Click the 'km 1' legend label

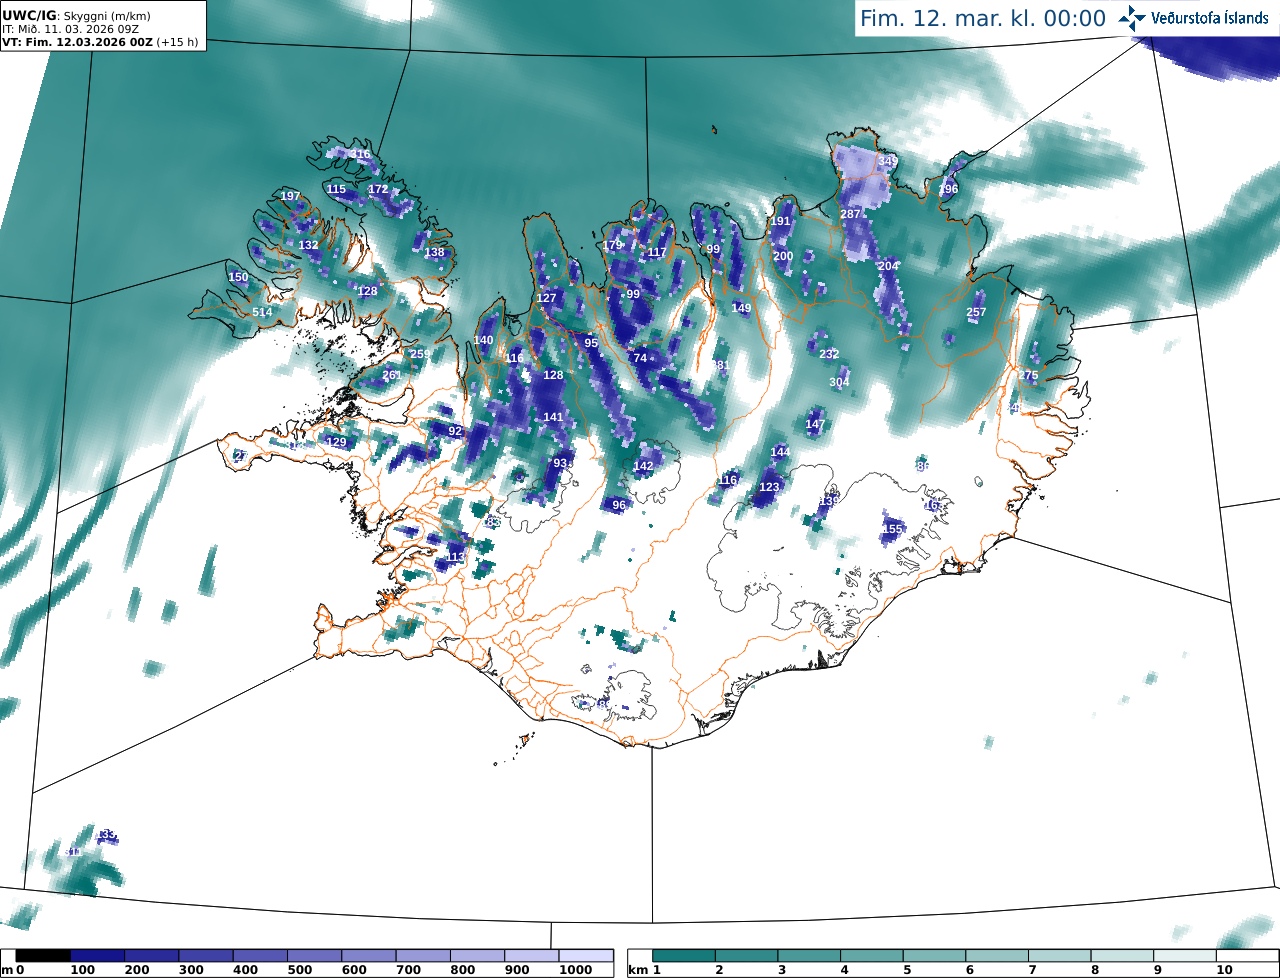pos(645,970)
